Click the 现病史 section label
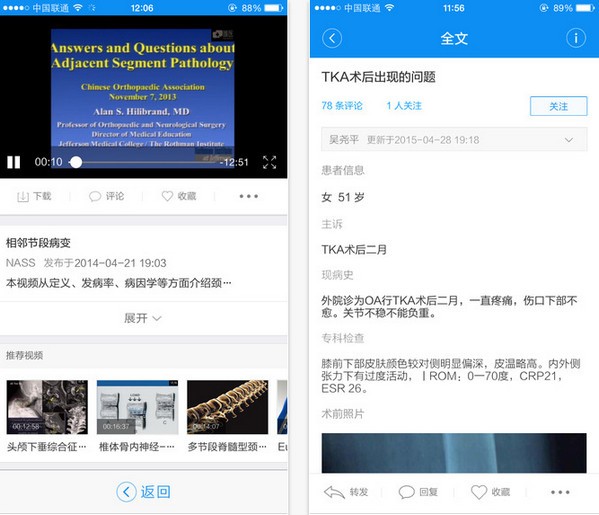The height and width of the screenshot is (515, 599). point(337,275)
